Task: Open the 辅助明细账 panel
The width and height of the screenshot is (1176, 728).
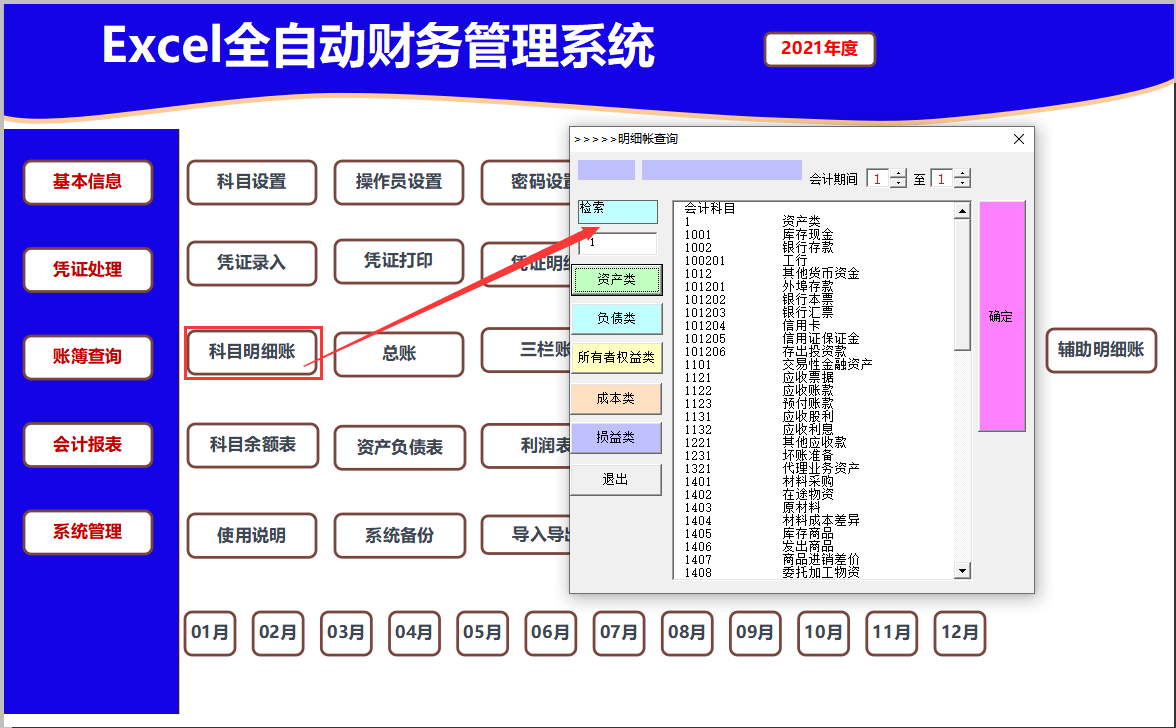Action: [x=1100, y=350]
